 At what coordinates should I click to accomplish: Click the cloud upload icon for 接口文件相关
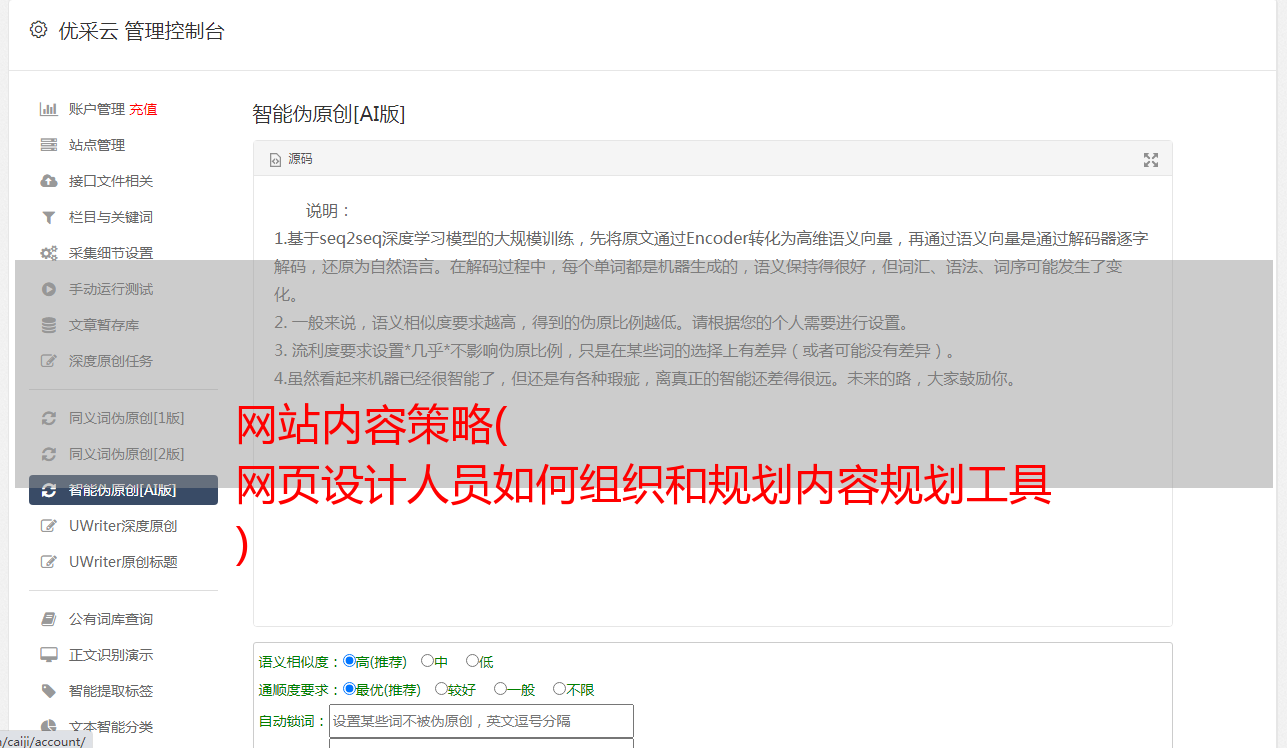48,181
